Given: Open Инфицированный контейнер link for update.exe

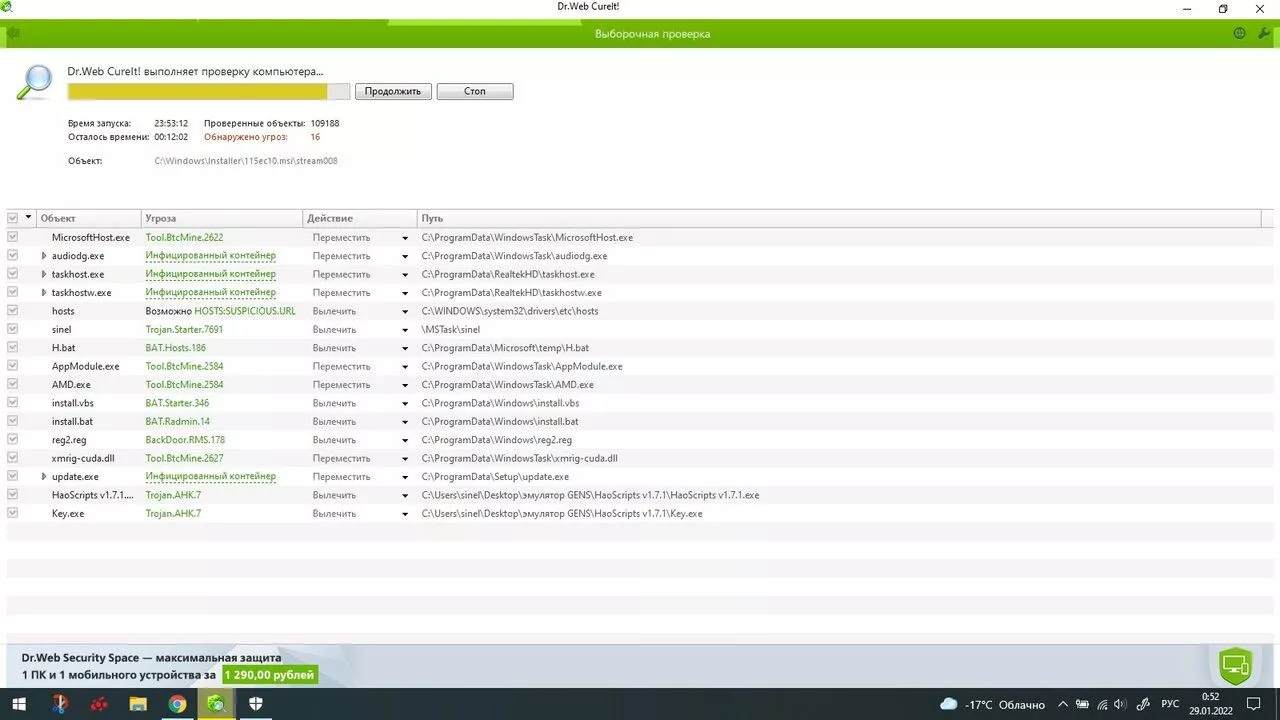Looking at the screenshot, I should pos(211,477).
